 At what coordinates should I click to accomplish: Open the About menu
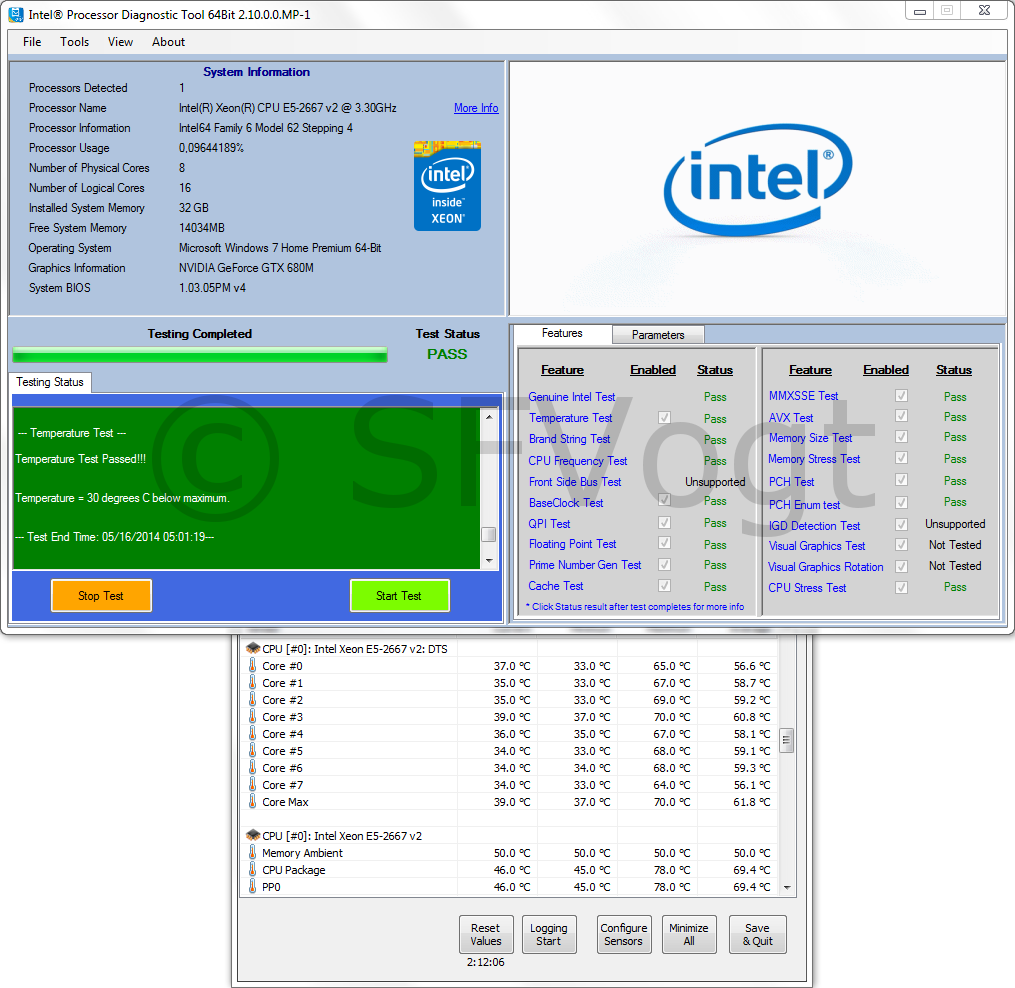click(168, 42)
